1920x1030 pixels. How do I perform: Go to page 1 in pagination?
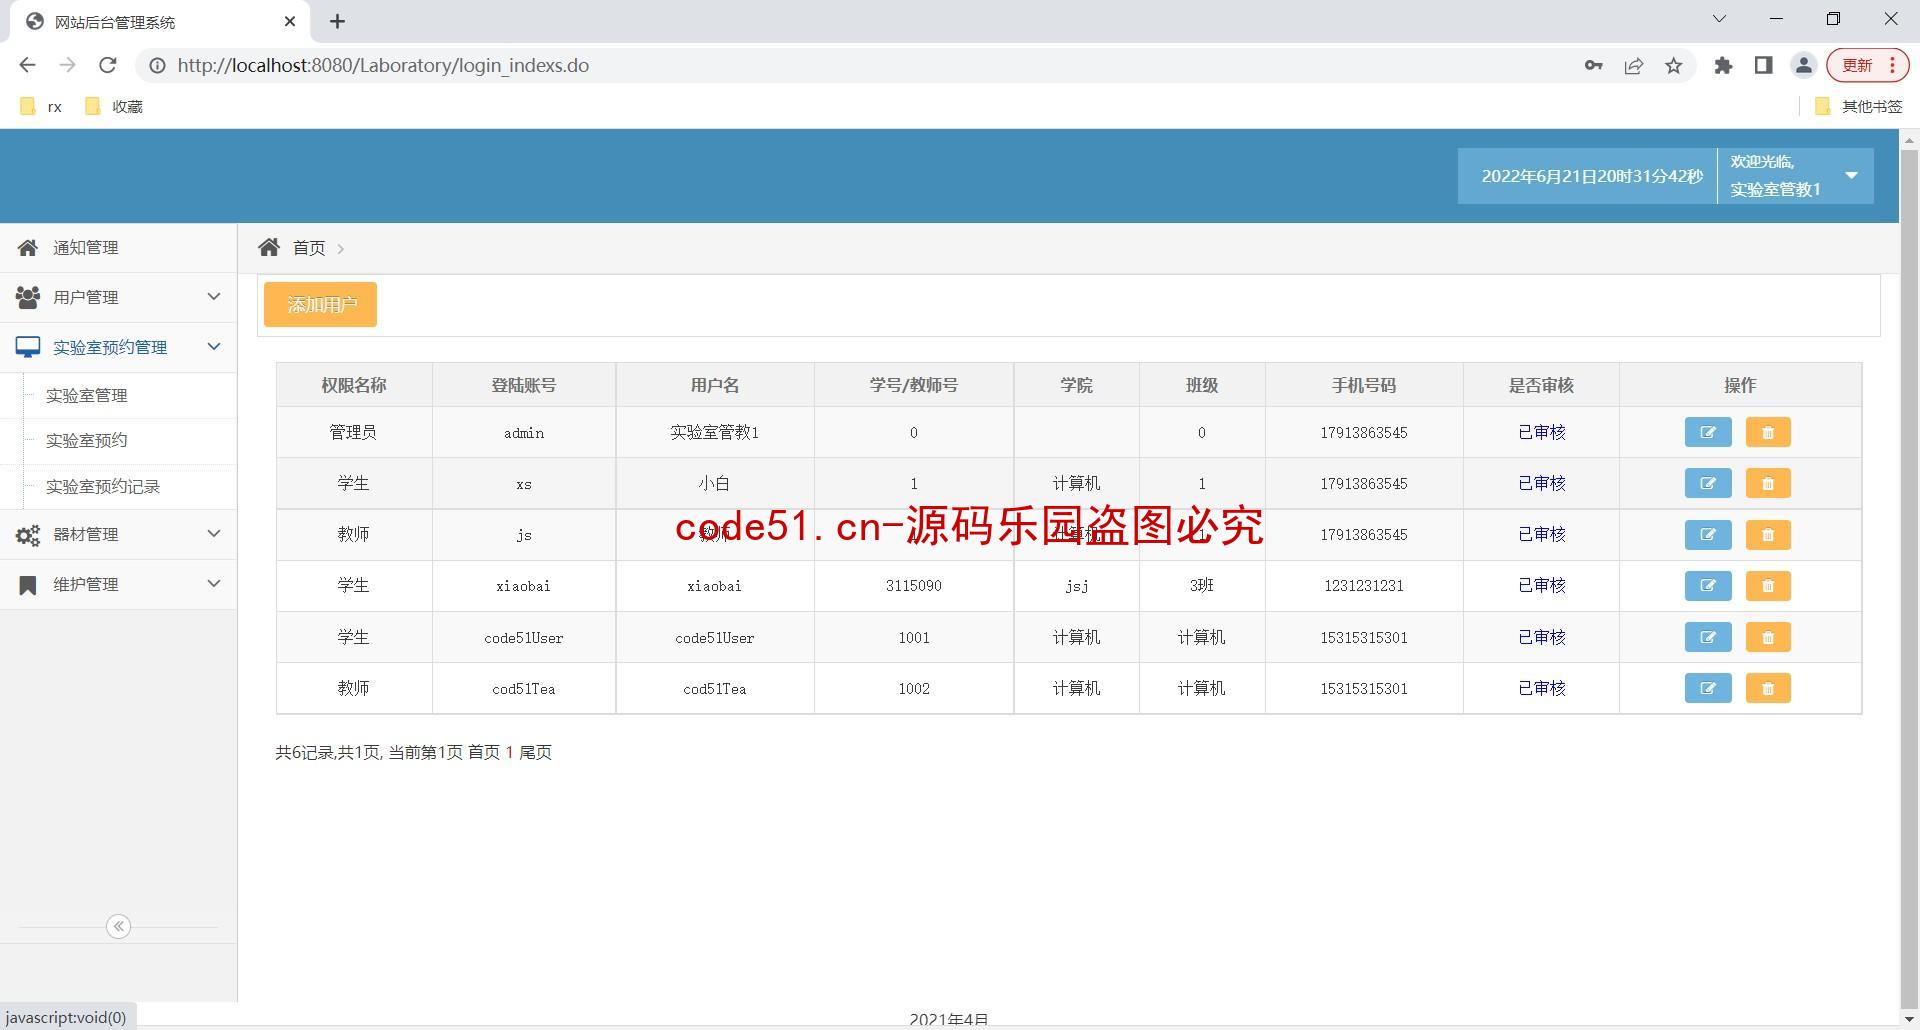[509, 752]
